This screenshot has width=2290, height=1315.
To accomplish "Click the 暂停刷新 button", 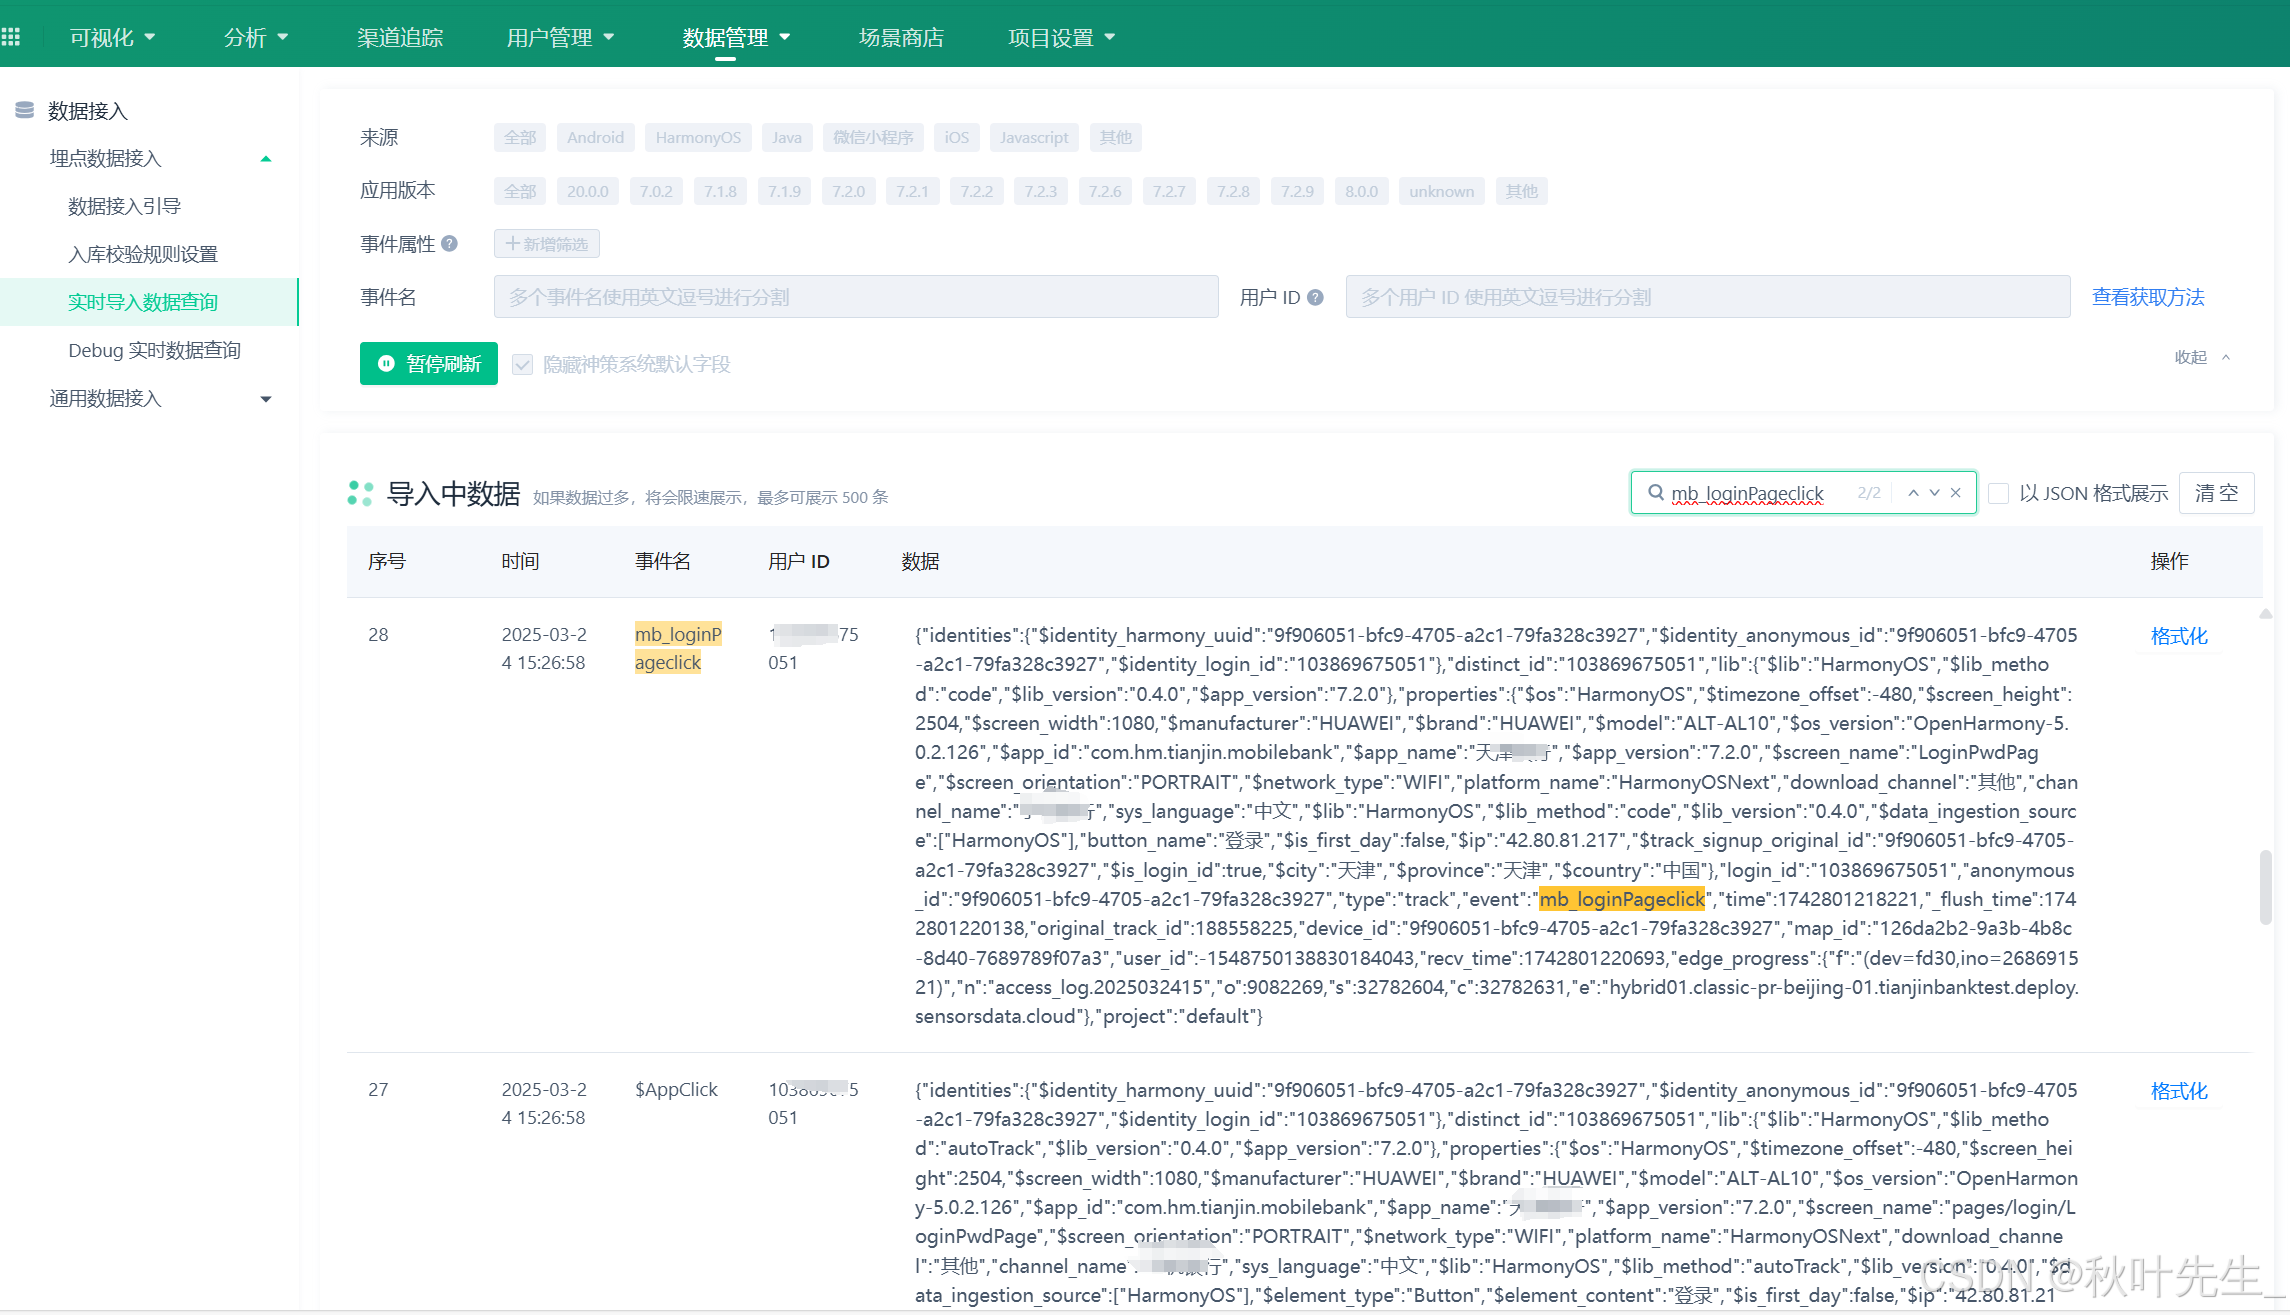I will 429,364.
